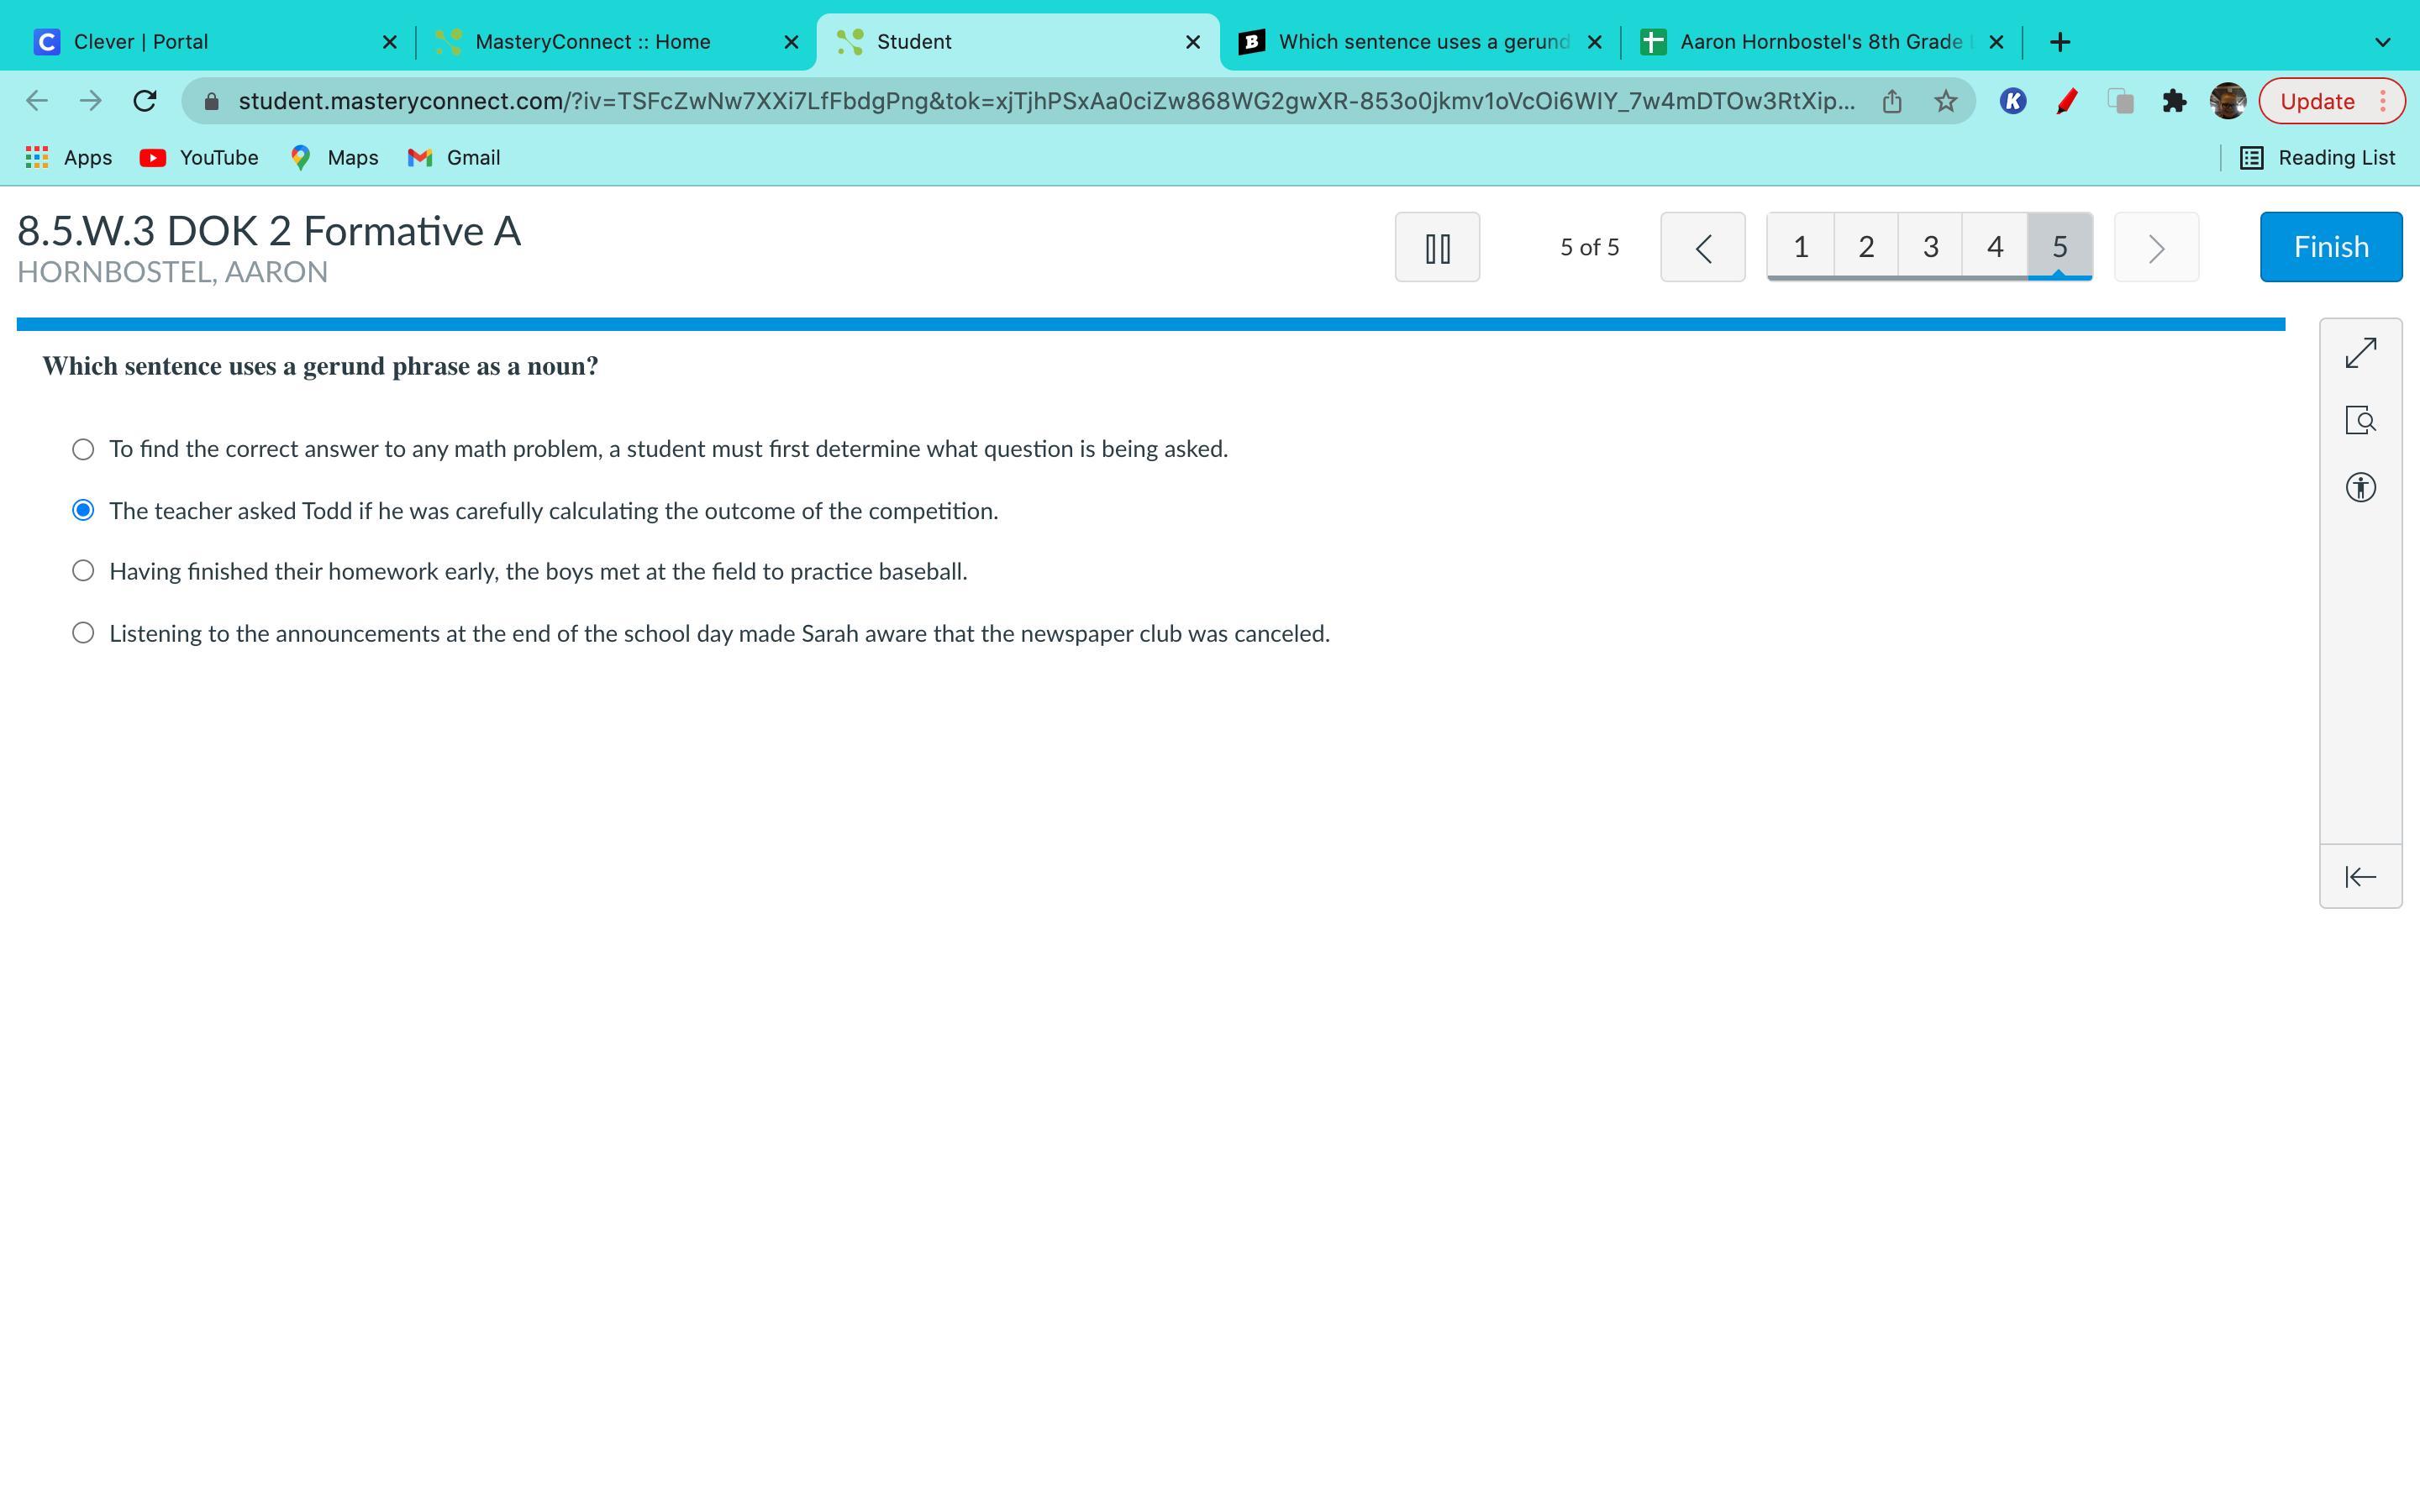Image resolution: width=2420 pixels, height=1512 pixels.
Task: Expand to fullscreen using the diagonal arrows icon
Action: click(x=2360, y=353)
